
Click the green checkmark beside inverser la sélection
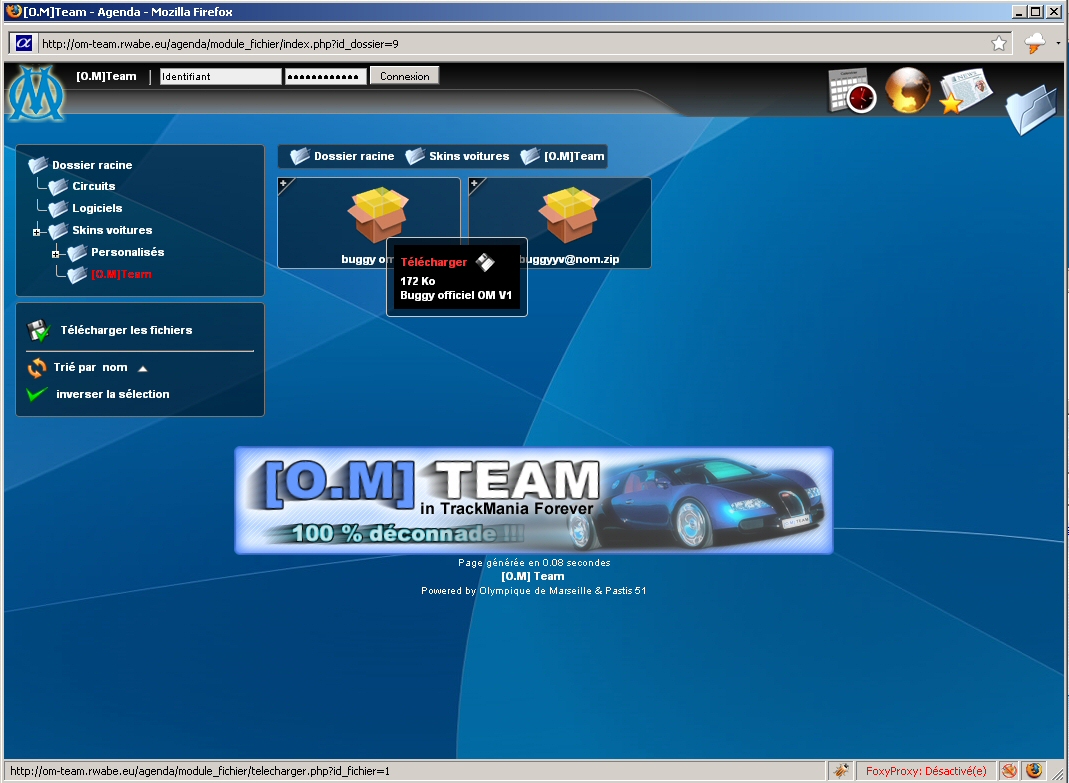(x=36, y=394)
